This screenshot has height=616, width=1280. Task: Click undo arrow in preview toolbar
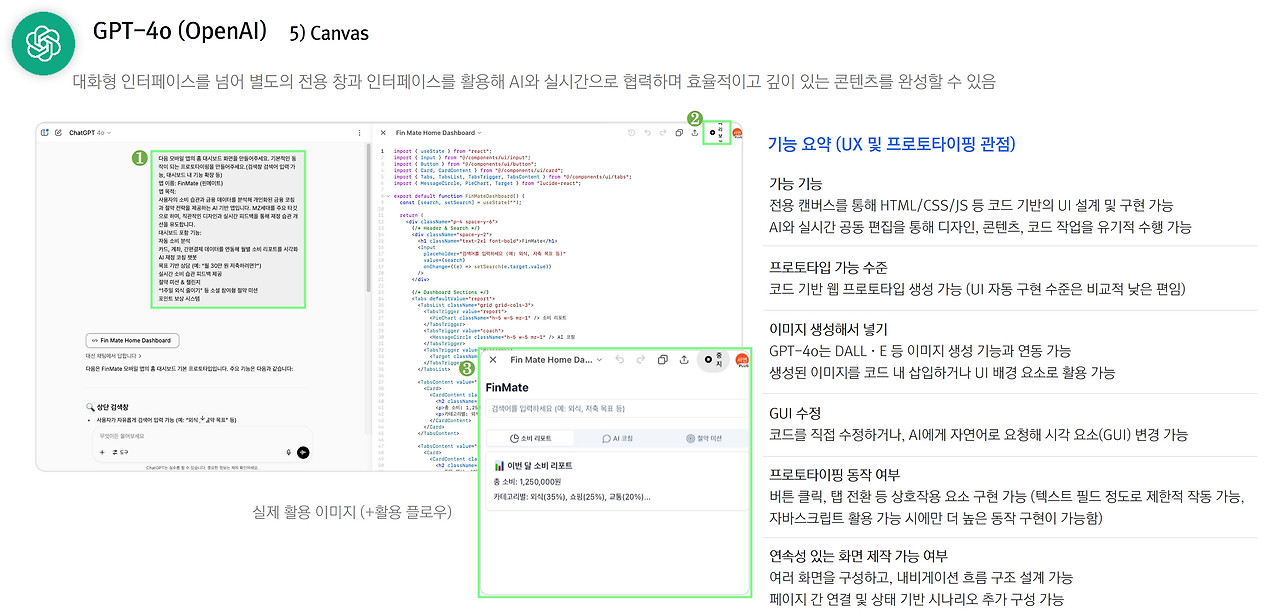(x=620, y=359)
